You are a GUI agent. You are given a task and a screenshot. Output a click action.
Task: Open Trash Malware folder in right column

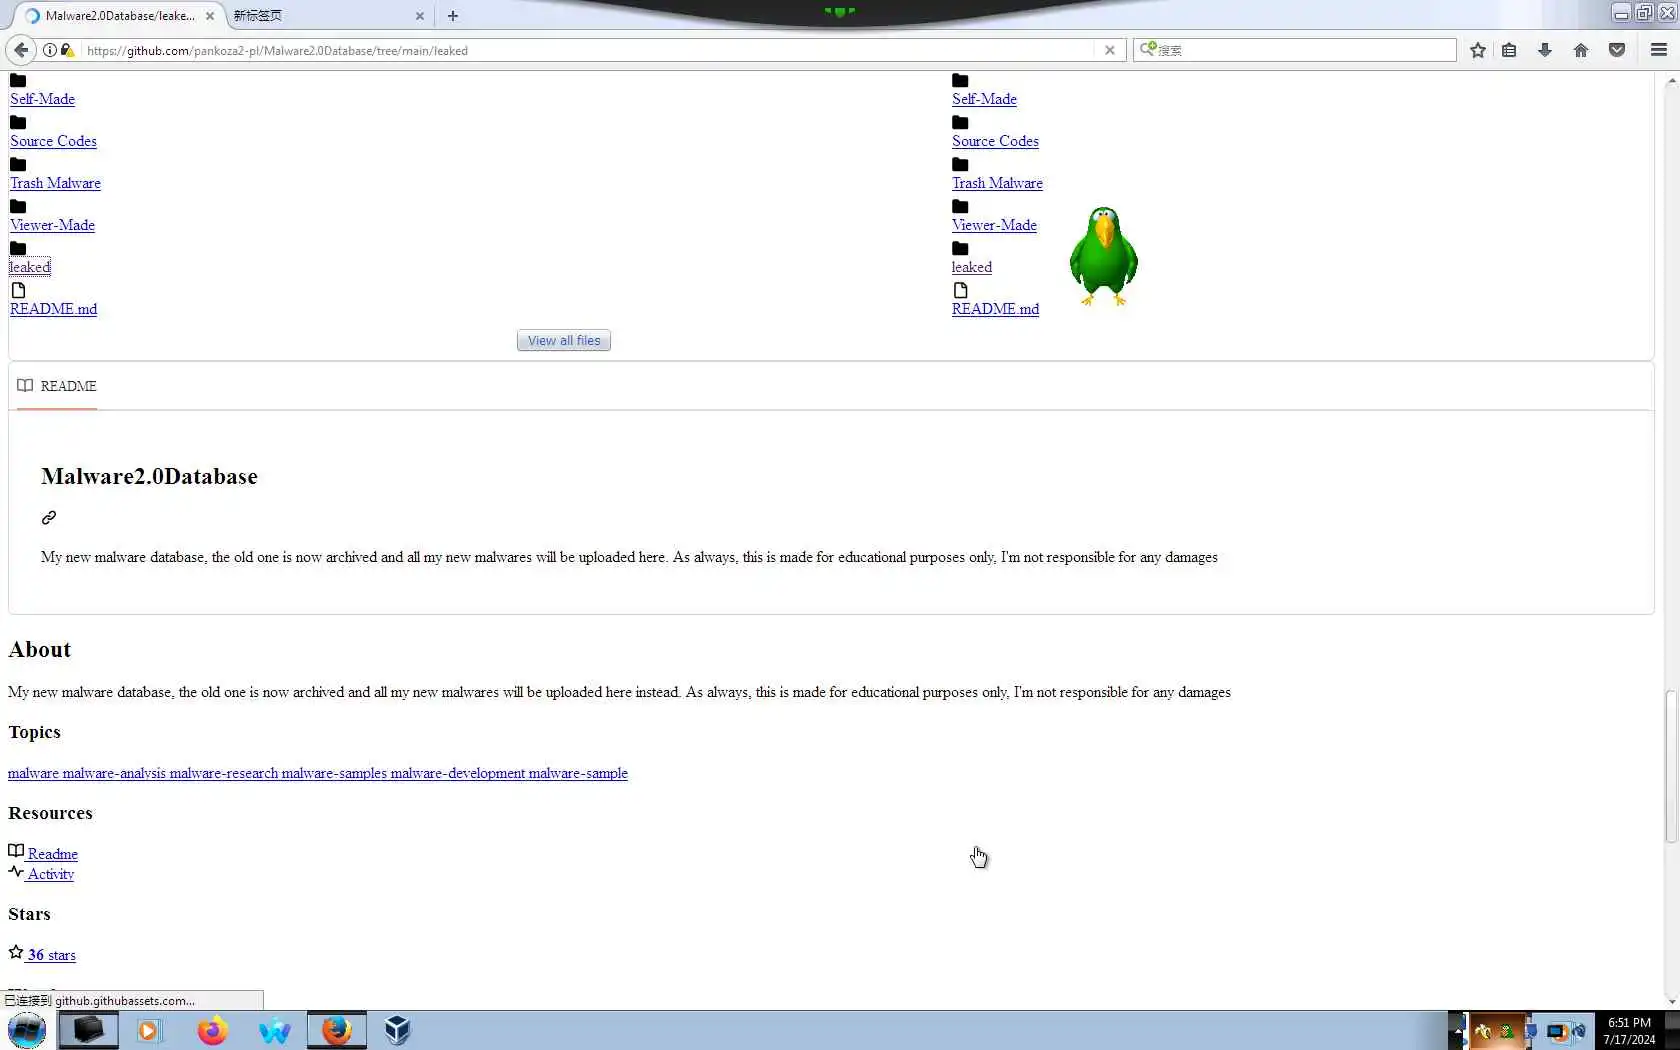(x=997, y=183)
